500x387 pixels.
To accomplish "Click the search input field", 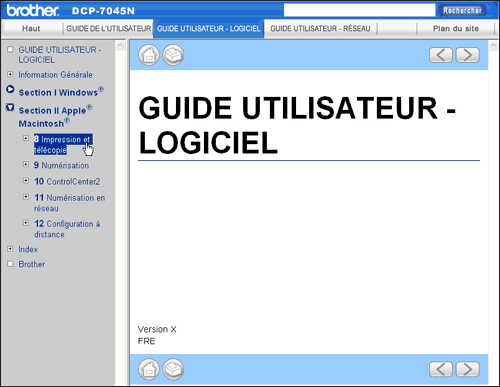I will 359,10.
